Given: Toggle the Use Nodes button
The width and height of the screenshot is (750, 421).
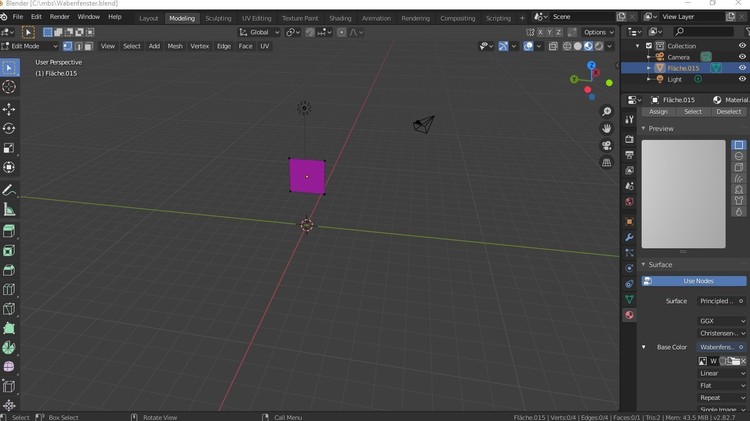Looking at the screenshot, I should click(694, 281).
